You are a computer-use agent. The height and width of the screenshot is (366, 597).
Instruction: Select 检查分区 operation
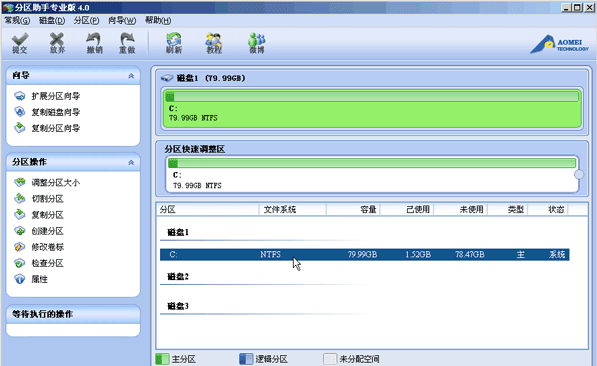point(47,263)
